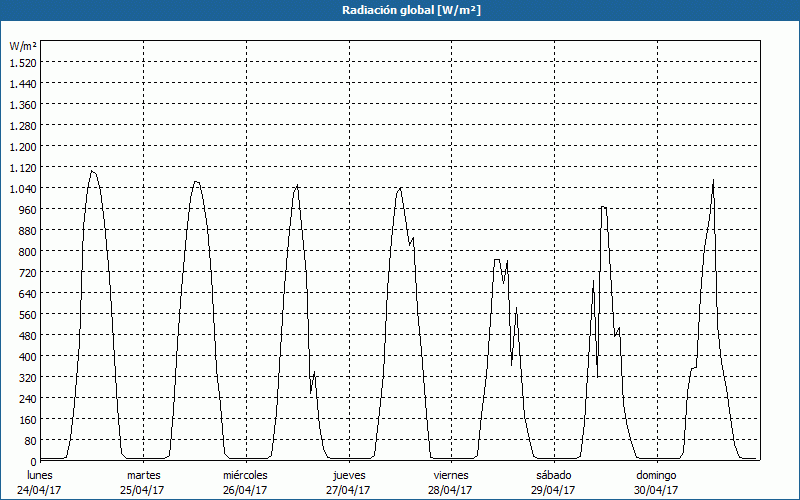Click the 800 y-axis value

[28, 252]
